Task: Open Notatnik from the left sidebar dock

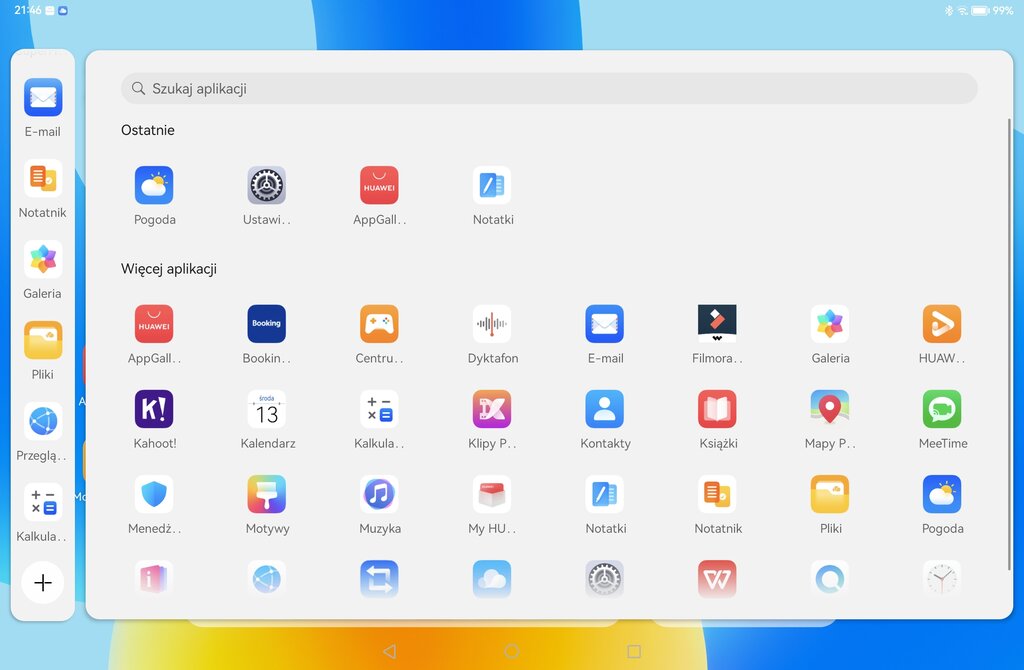Action: (43, 178)
